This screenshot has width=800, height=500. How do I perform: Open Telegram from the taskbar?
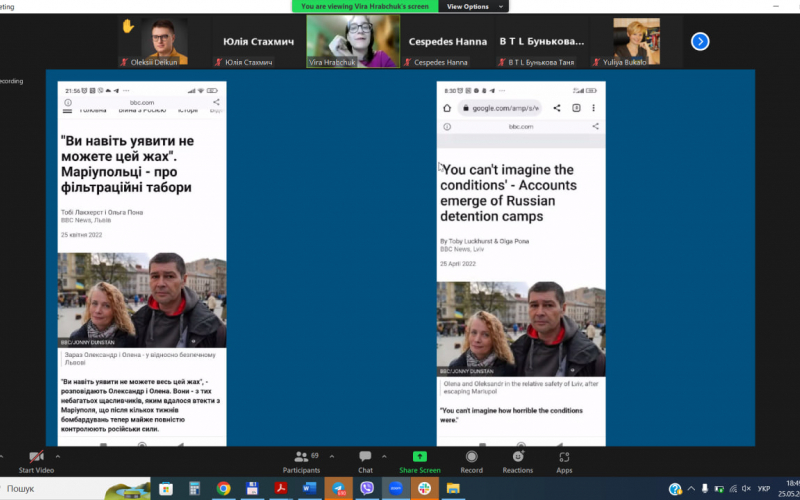tap(338, 489)
